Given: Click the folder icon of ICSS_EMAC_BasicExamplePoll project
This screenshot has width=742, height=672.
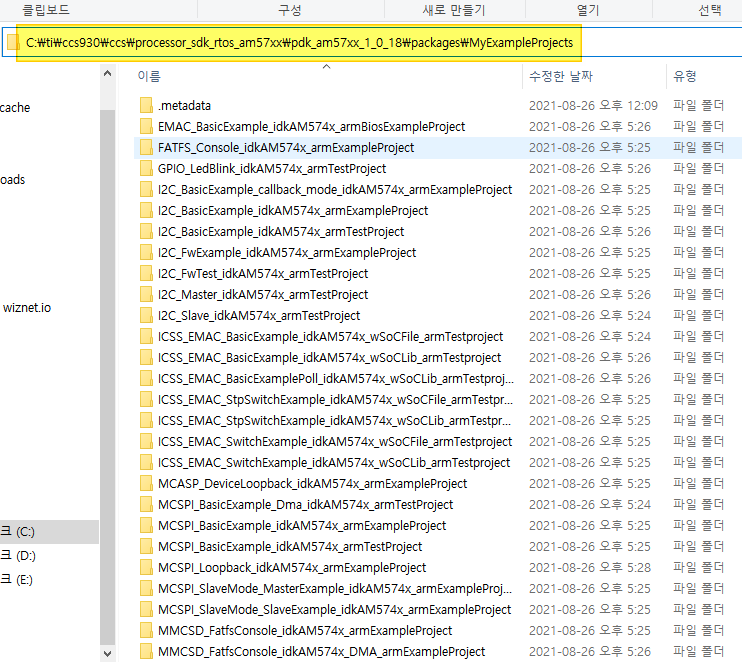Looking at the screenshot, I should coord(146,378).
